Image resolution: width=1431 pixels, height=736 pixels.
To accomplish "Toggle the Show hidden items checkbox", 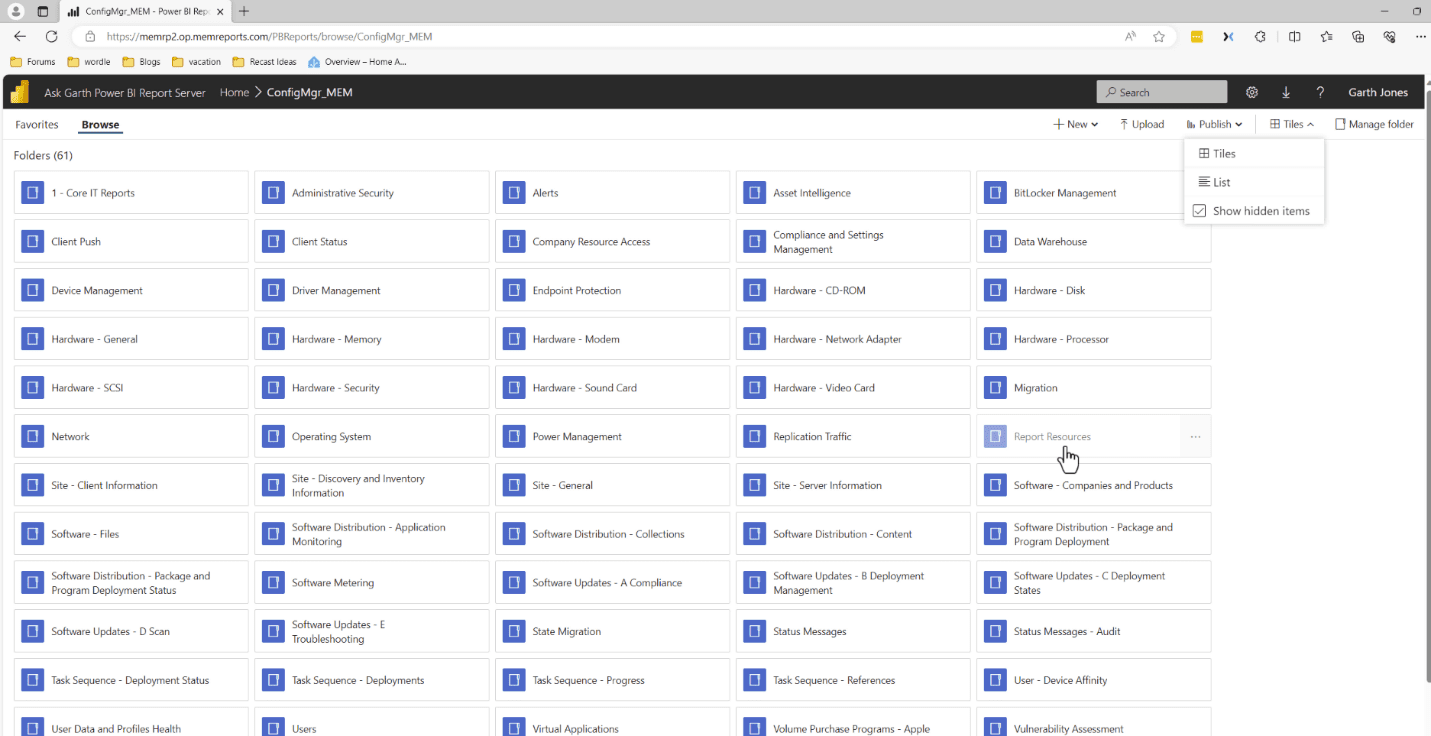I will [x=1200, y=211].
